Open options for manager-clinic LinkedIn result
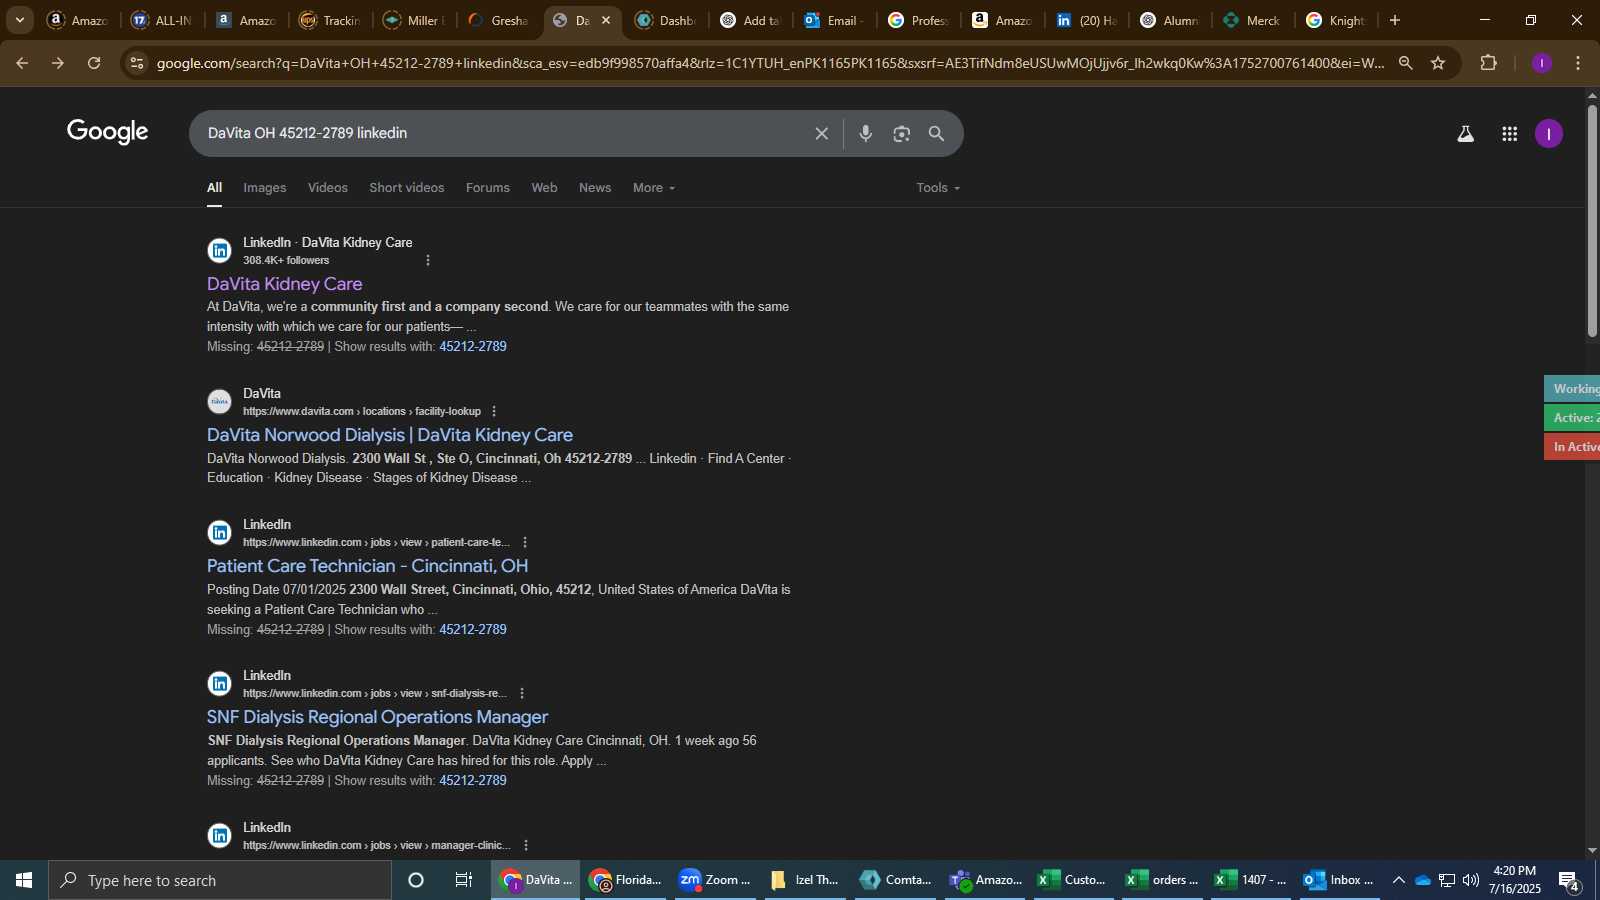This screenshot has width=1600, height=900. (x=526, y=846)
